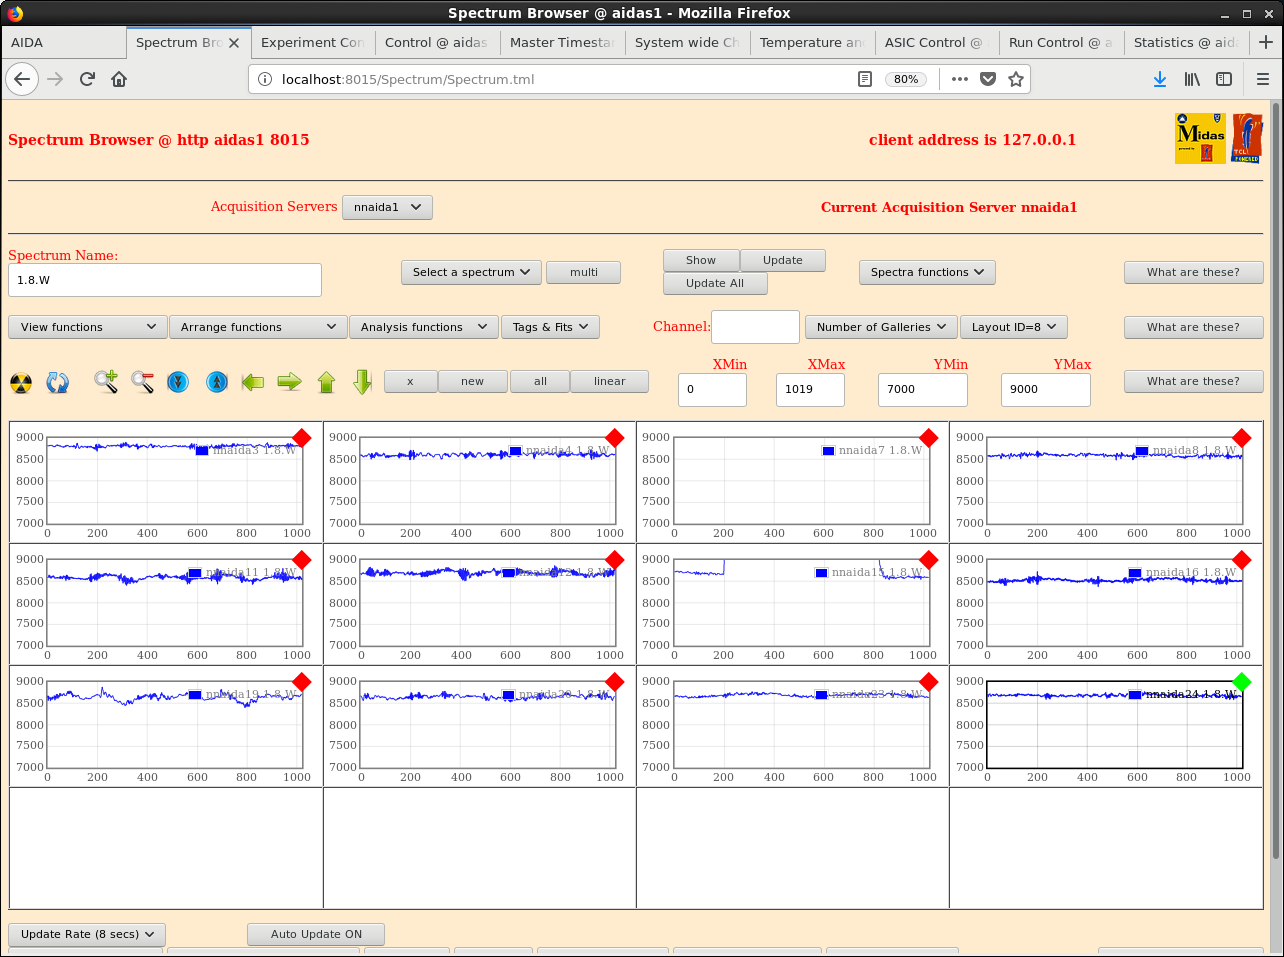Click the page vertical scrollbar
The height and width of the screenshot is (957, 1284).
(1276, 480)
